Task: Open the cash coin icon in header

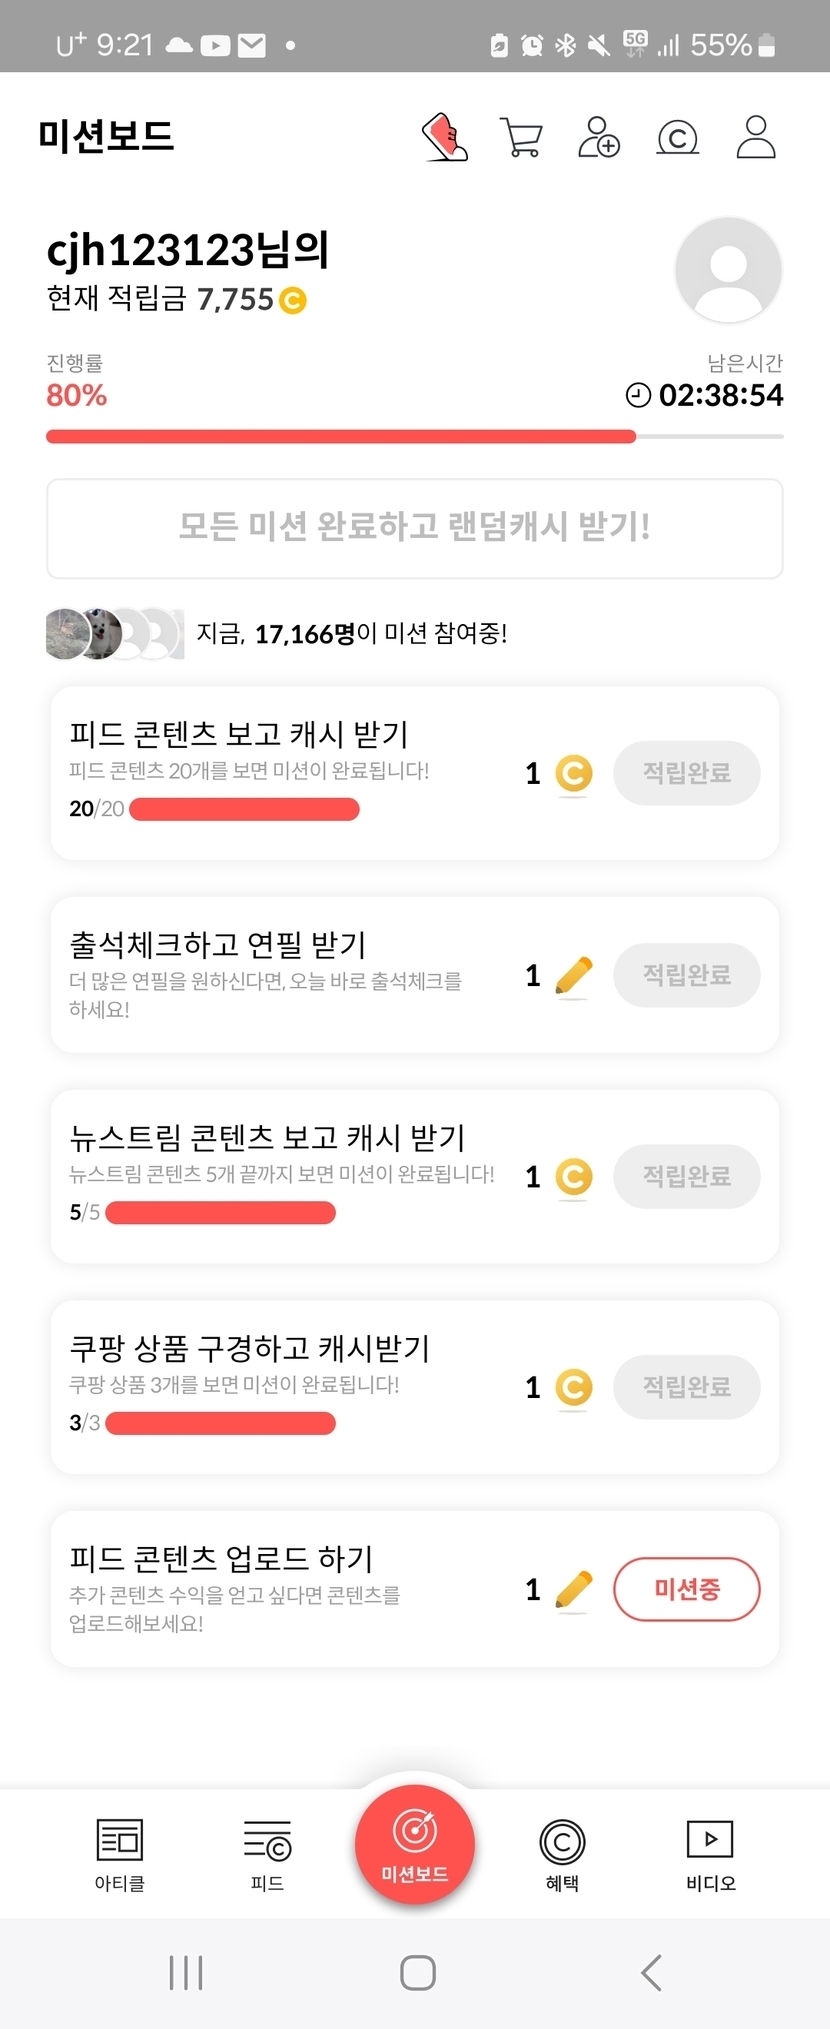Action: tap(677, 137)
